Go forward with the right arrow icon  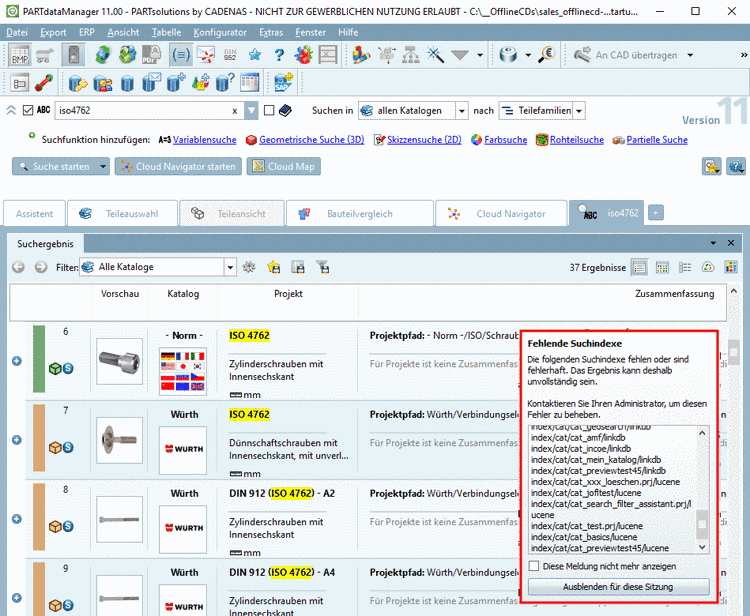[41, 267]
